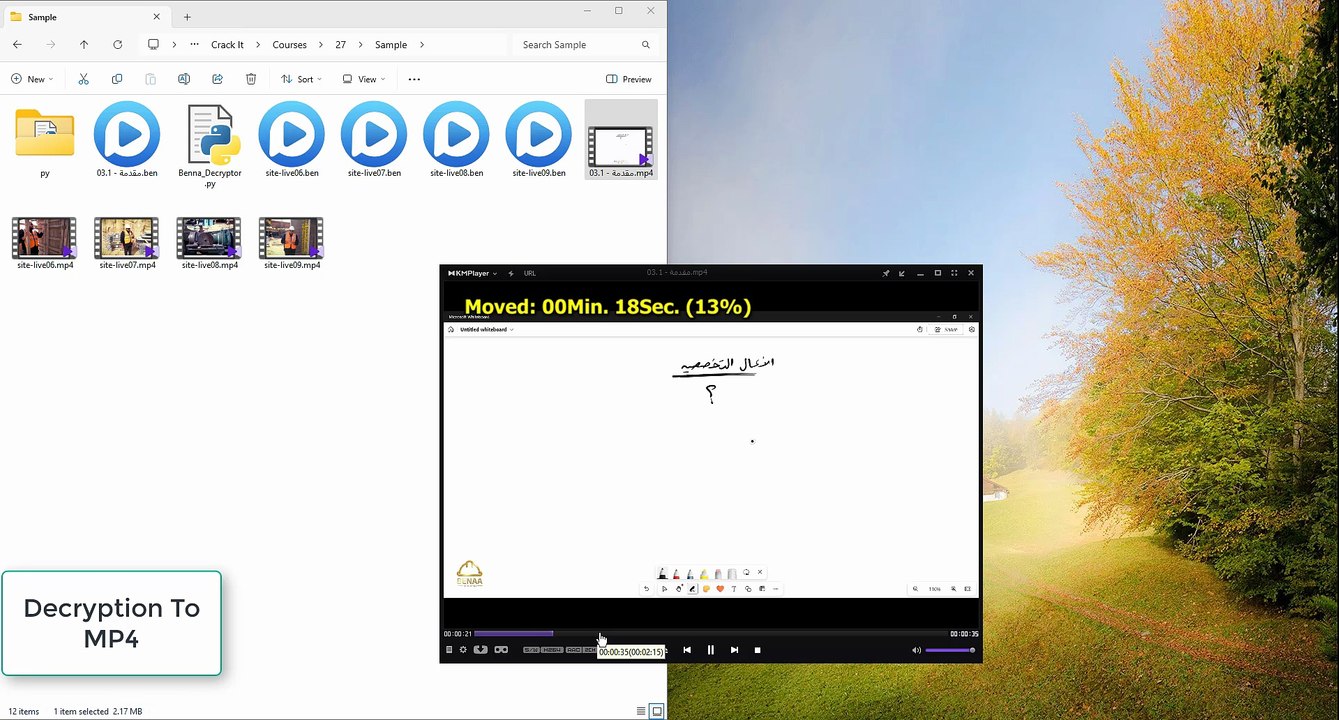
Task: Skip to previous track in KMPlayer
Action: [x=687, y=650]
